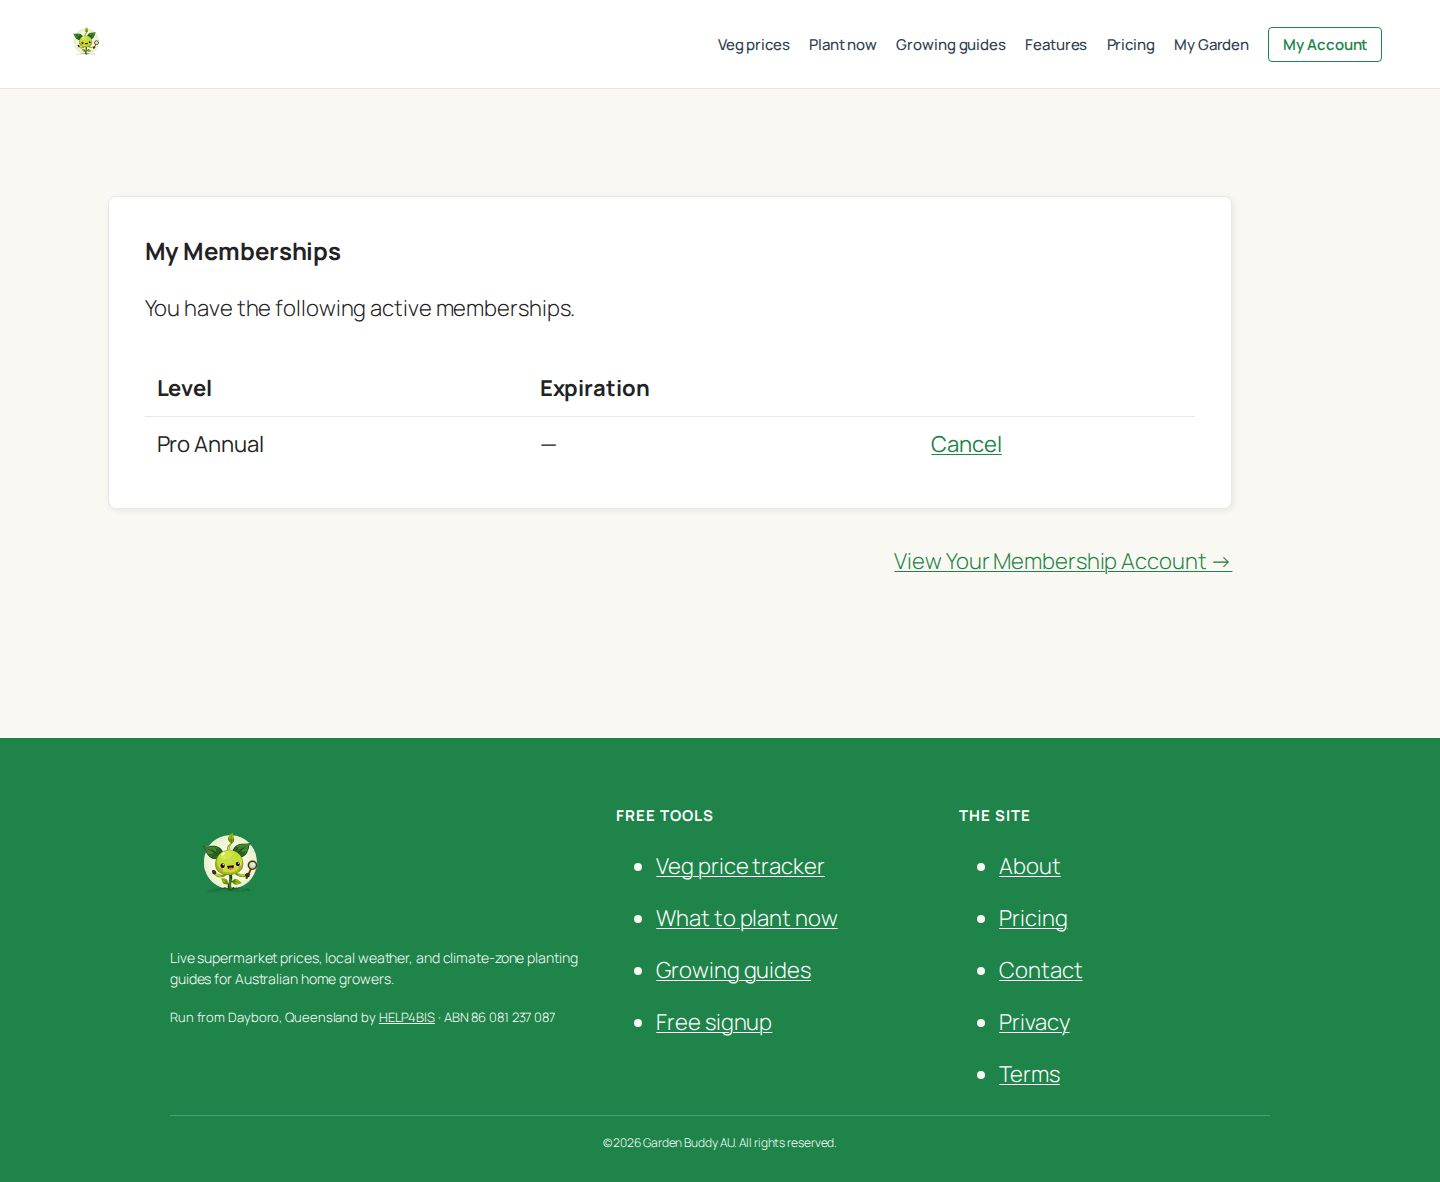1440x1182 pixels.
Task: Select Growing guides under Free Tools
Action: tap(733, 970)
